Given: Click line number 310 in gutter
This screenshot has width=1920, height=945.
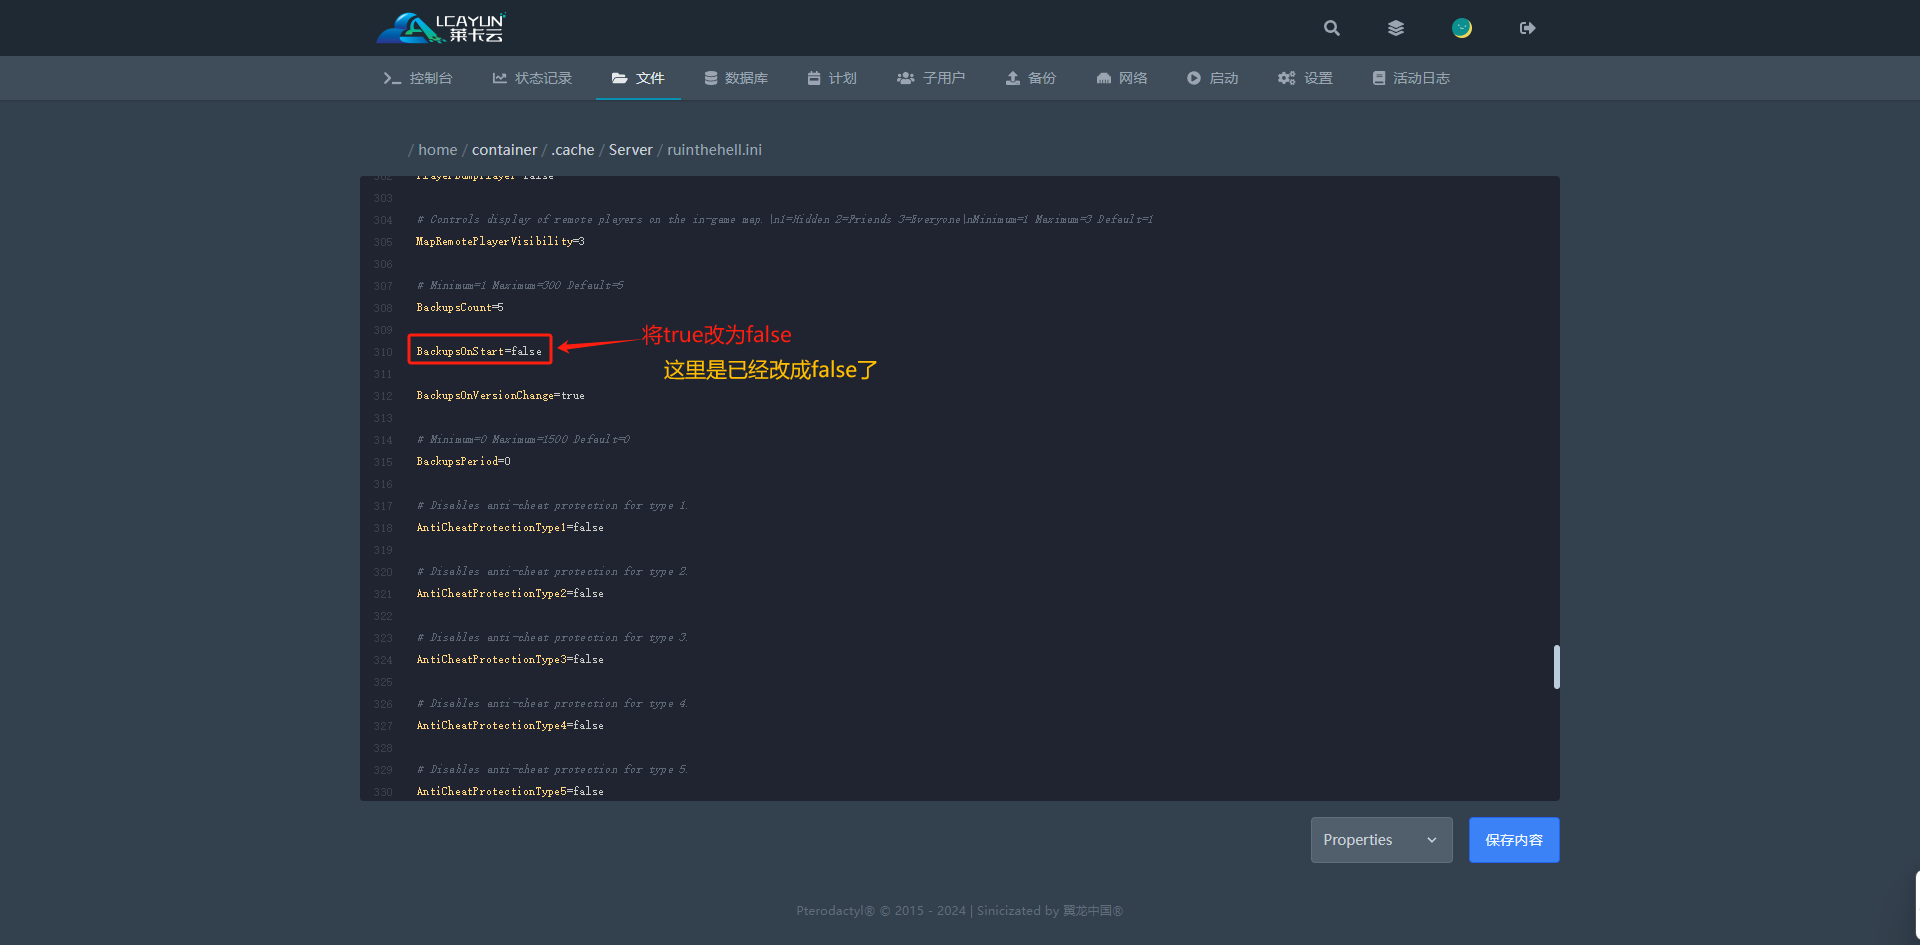Looking at the screenshot, I should point(383,352).
